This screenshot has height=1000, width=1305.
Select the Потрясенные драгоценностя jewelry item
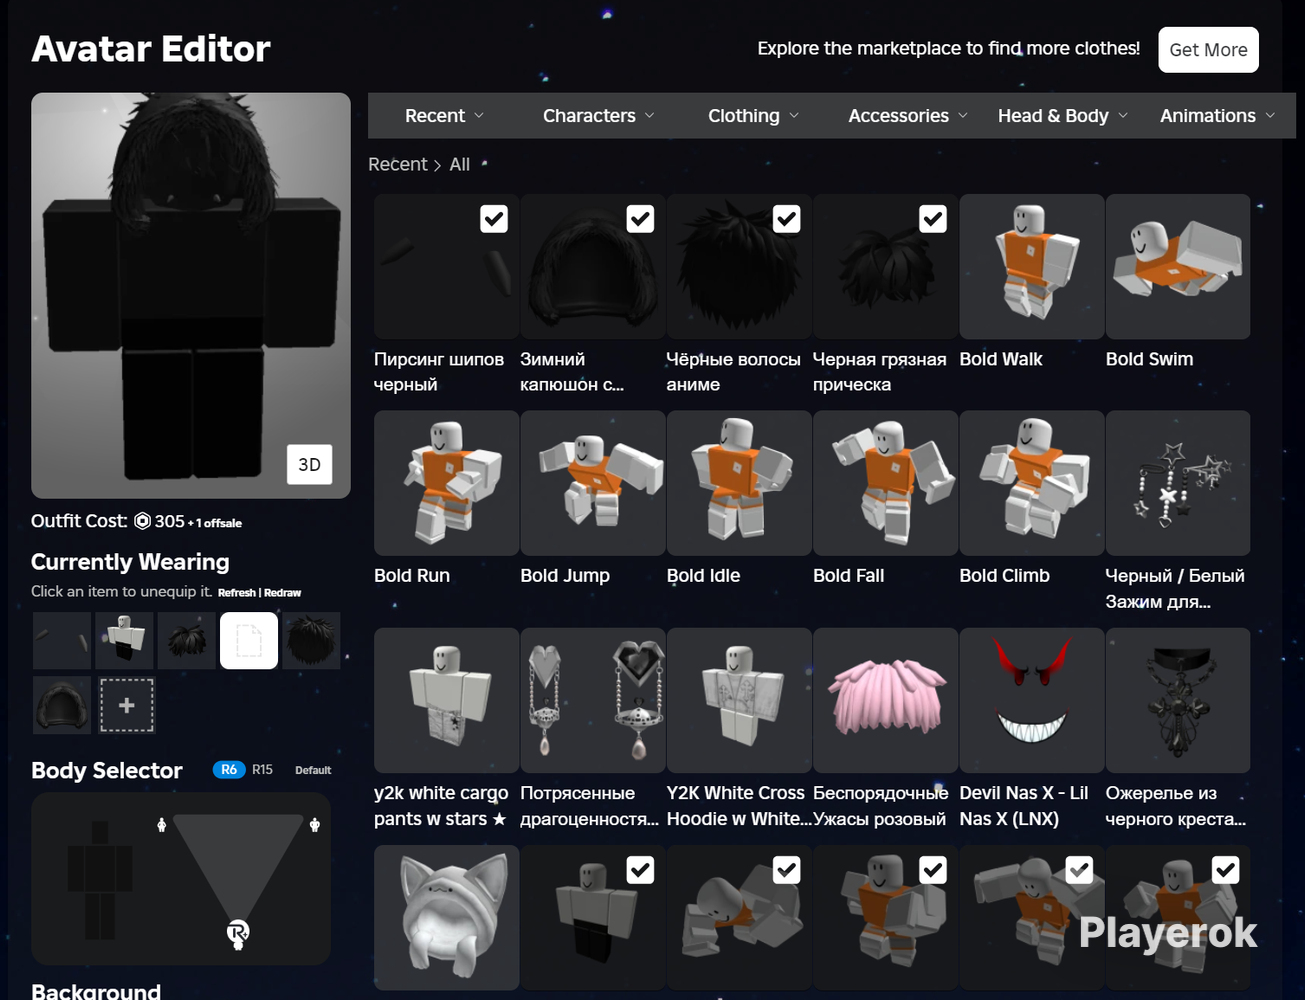(x=593, y=700)
